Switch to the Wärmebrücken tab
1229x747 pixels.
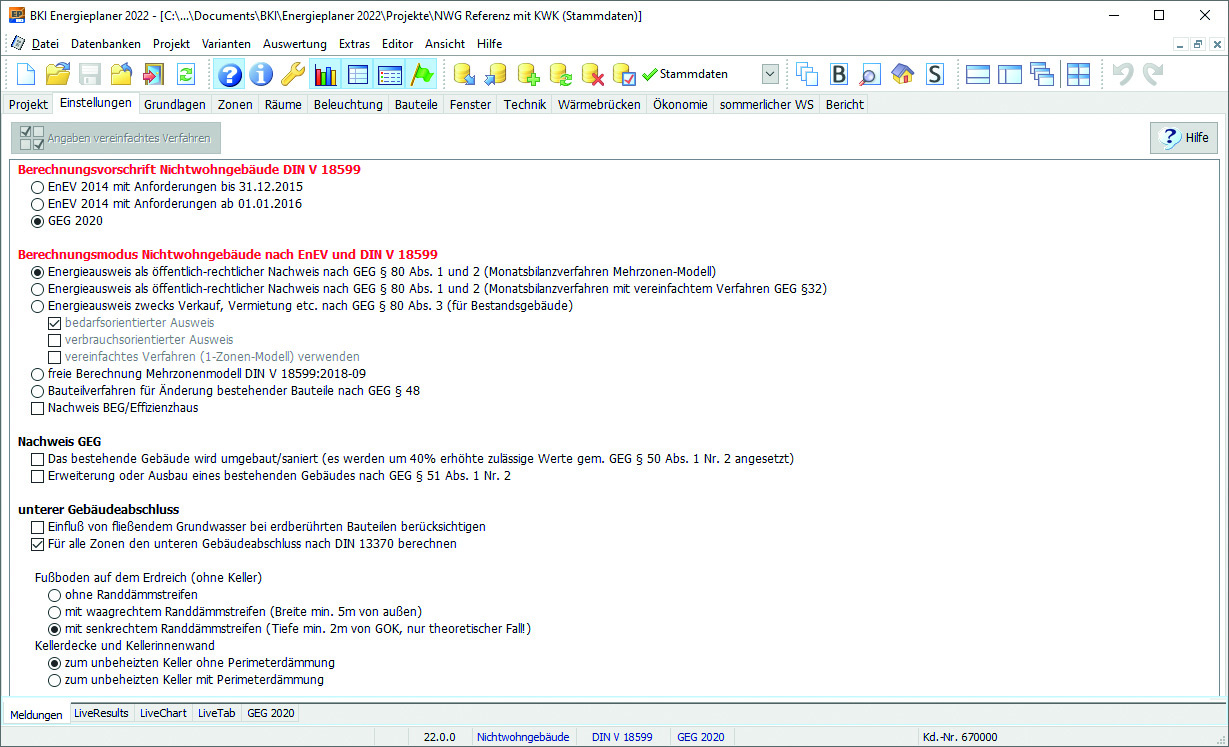599,104
